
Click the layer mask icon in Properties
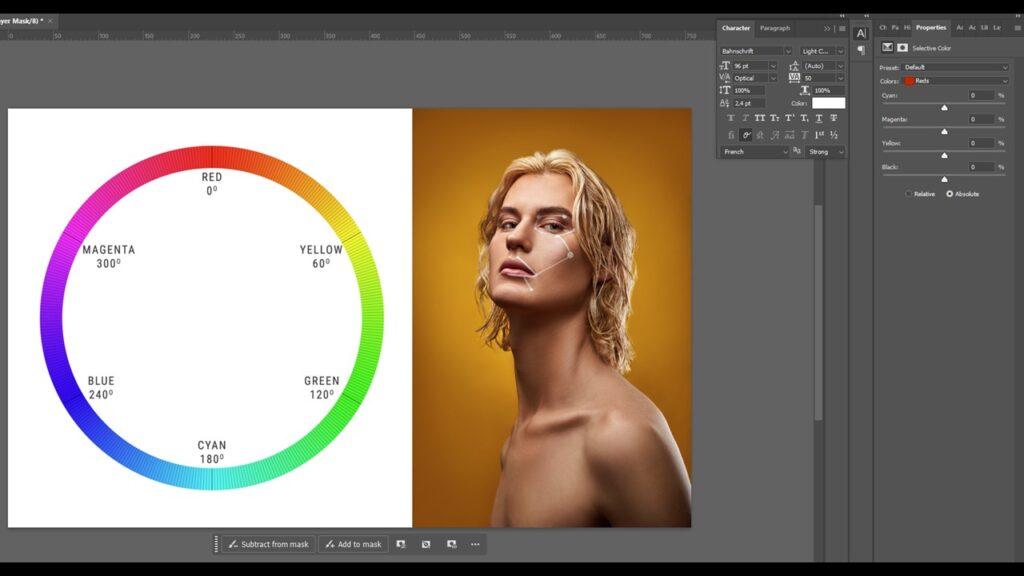[902, 48]
